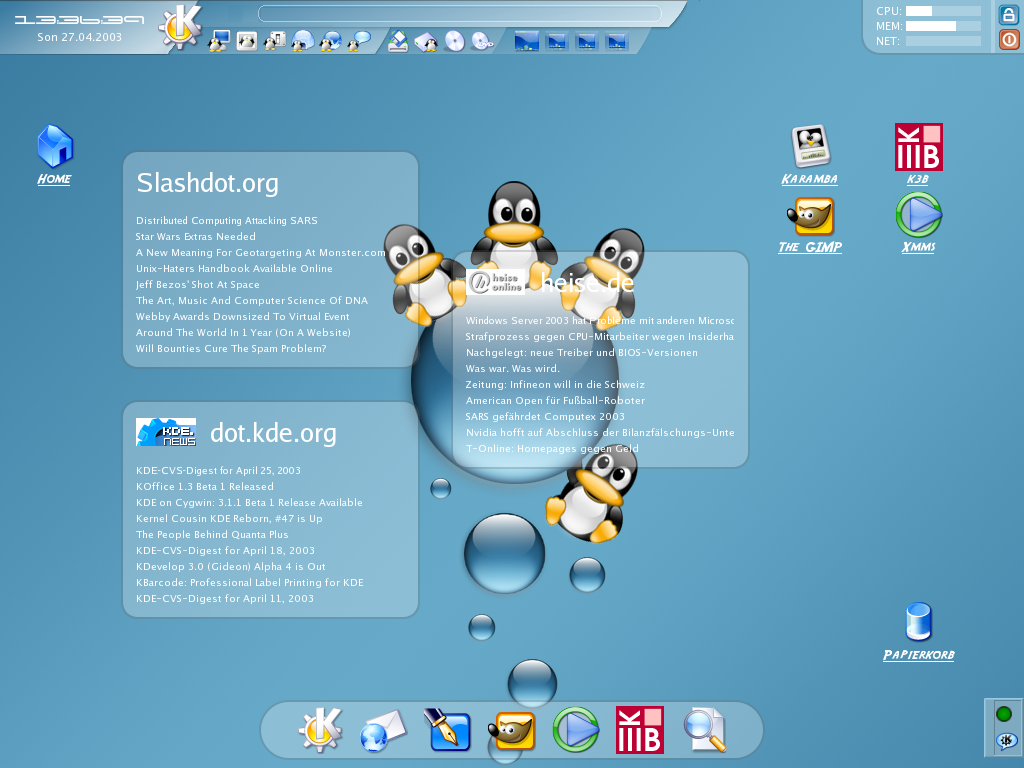The width and height of the screenshot is (1024, 768).
Task: Open the K menu gear in top bar
Action: [x=181, y=27]
